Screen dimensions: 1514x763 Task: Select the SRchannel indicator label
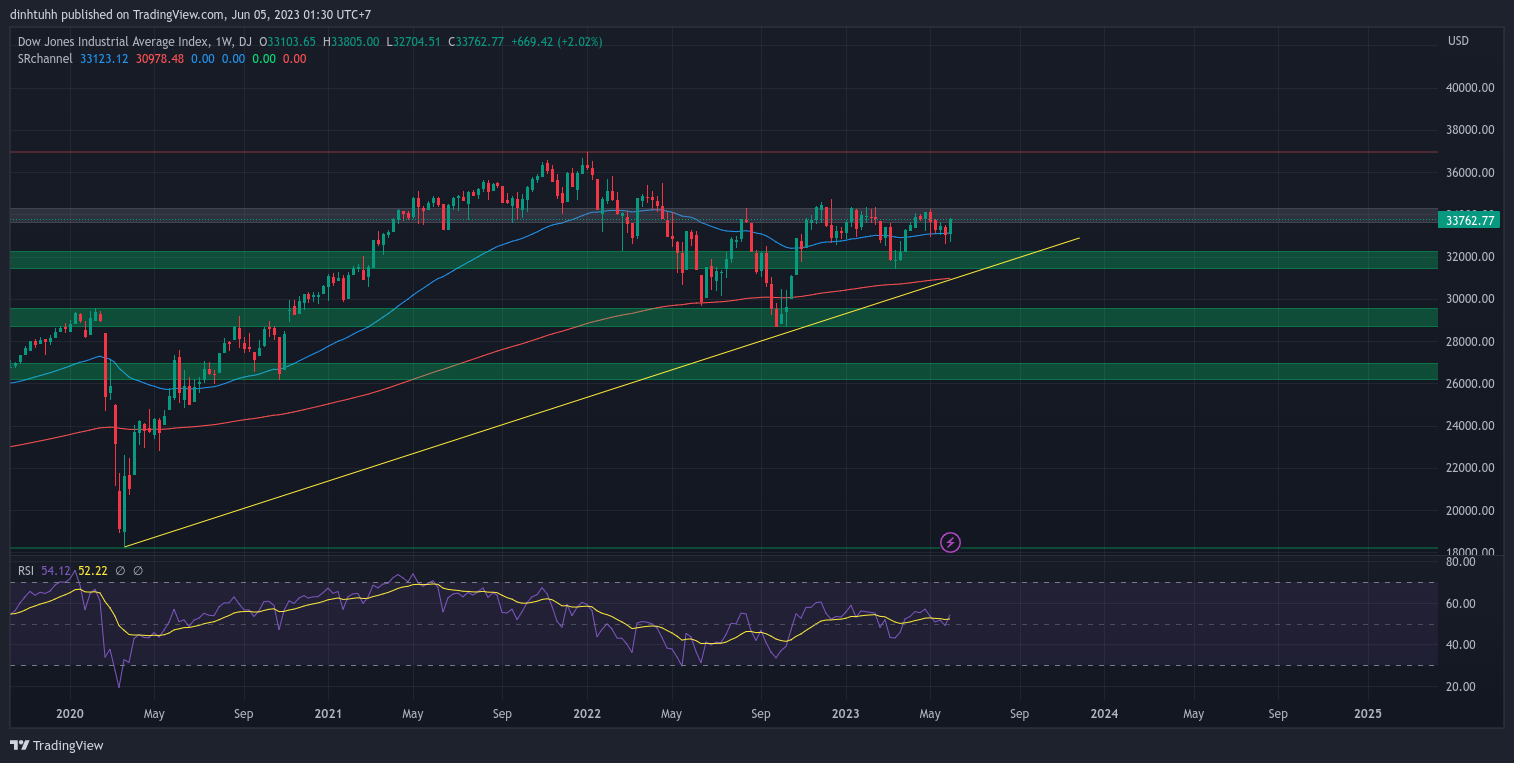[46, 59]
